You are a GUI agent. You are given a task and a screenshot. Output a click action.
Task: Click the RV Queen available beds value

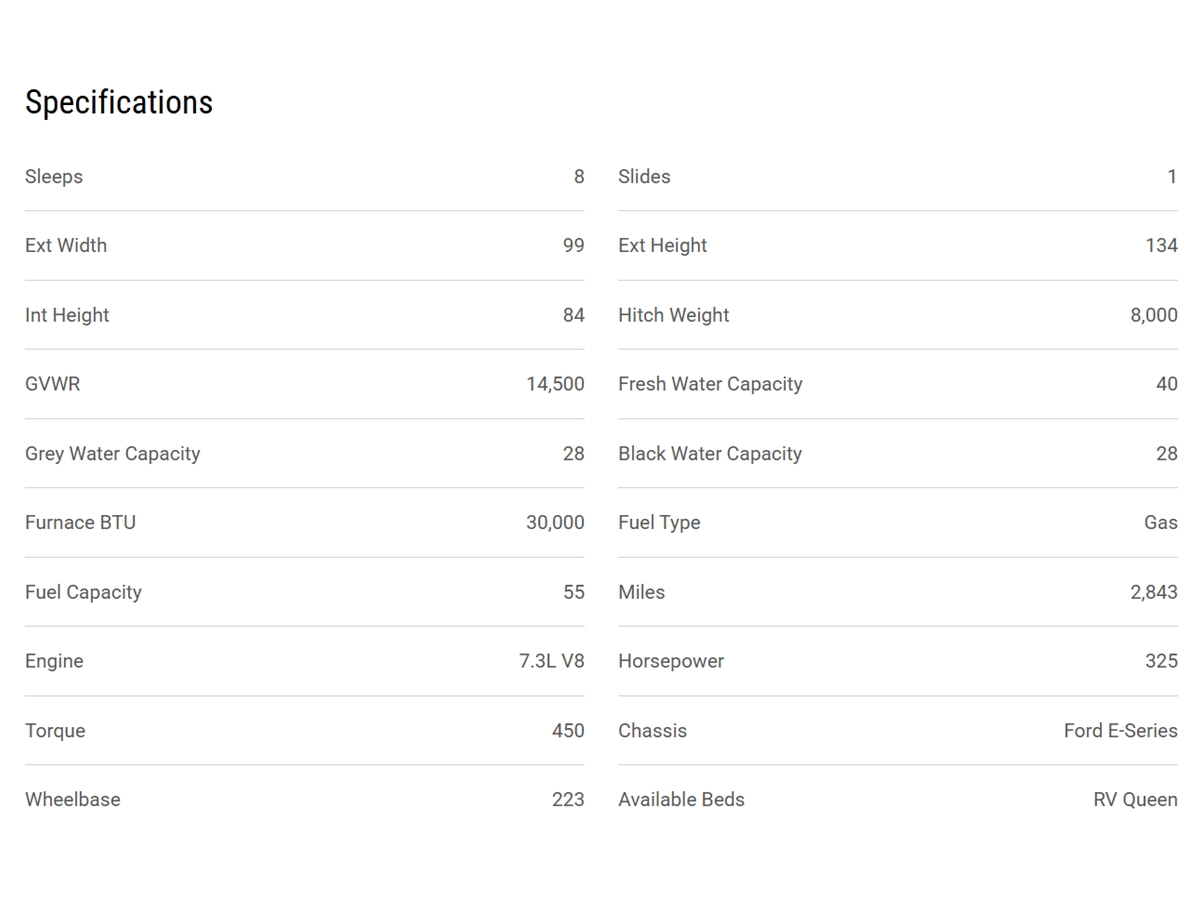coord(1135,800)
